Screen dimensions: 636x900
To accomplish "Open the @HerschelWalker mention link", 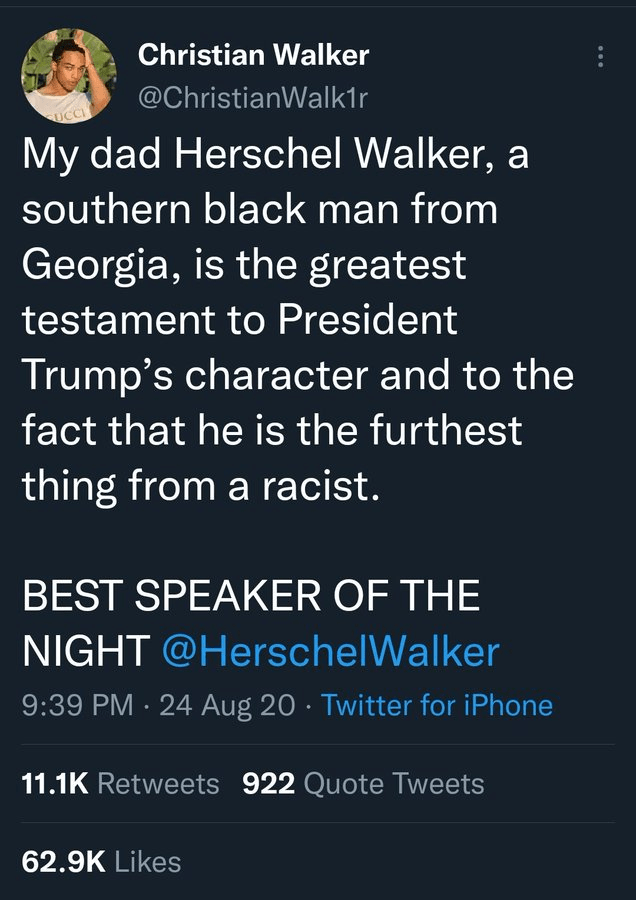I will point(329,651).
